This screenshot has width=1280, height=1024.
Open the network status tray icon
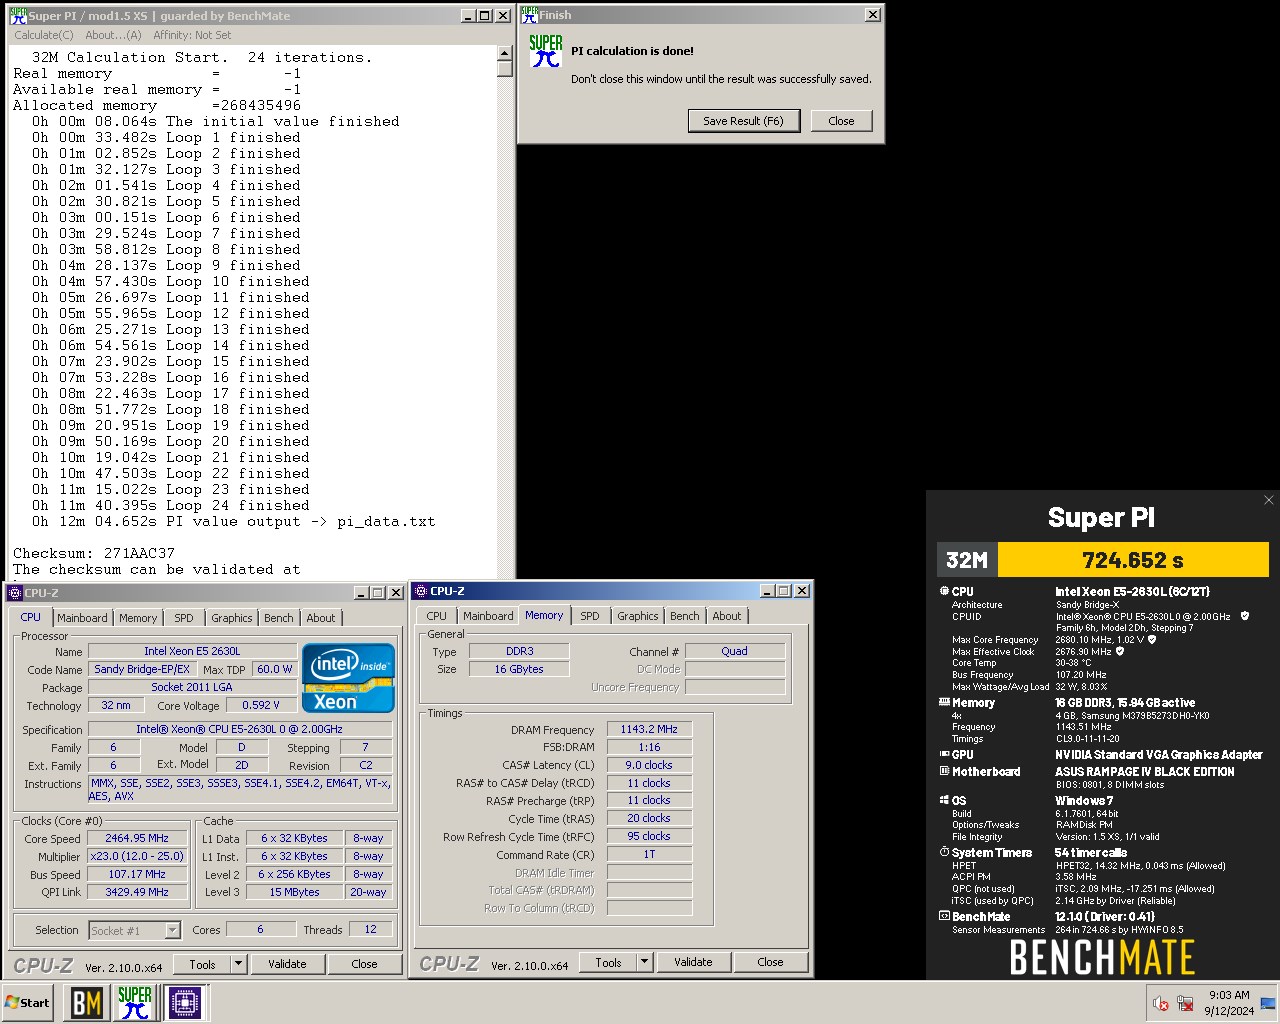click(1185, 1003)
